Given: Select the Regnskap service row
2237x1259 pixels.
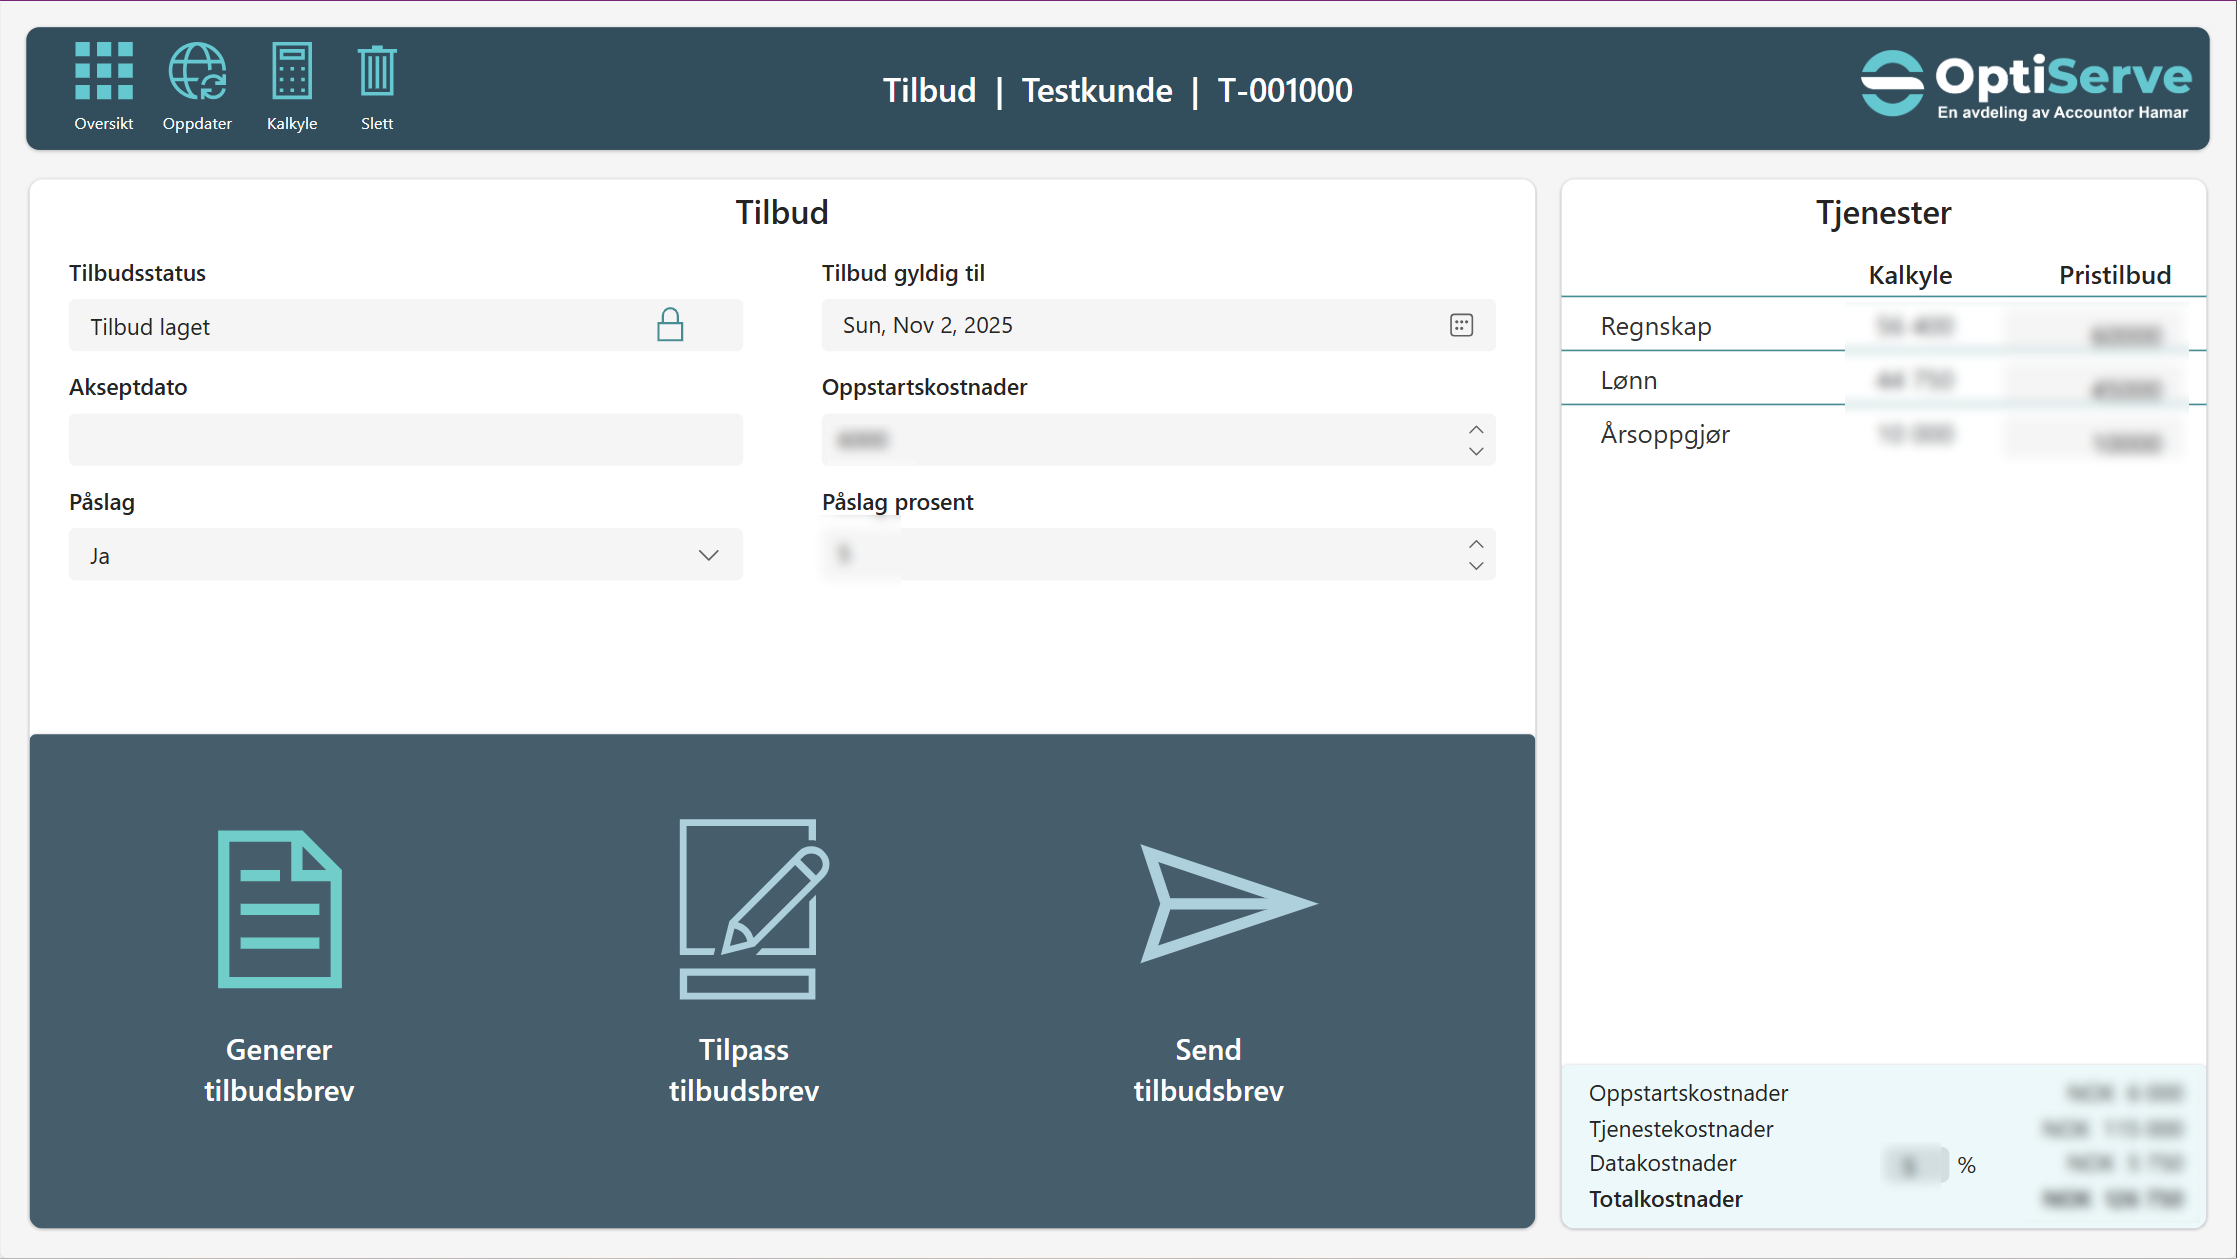Looking at the screenshot, I should point(1656,326).
